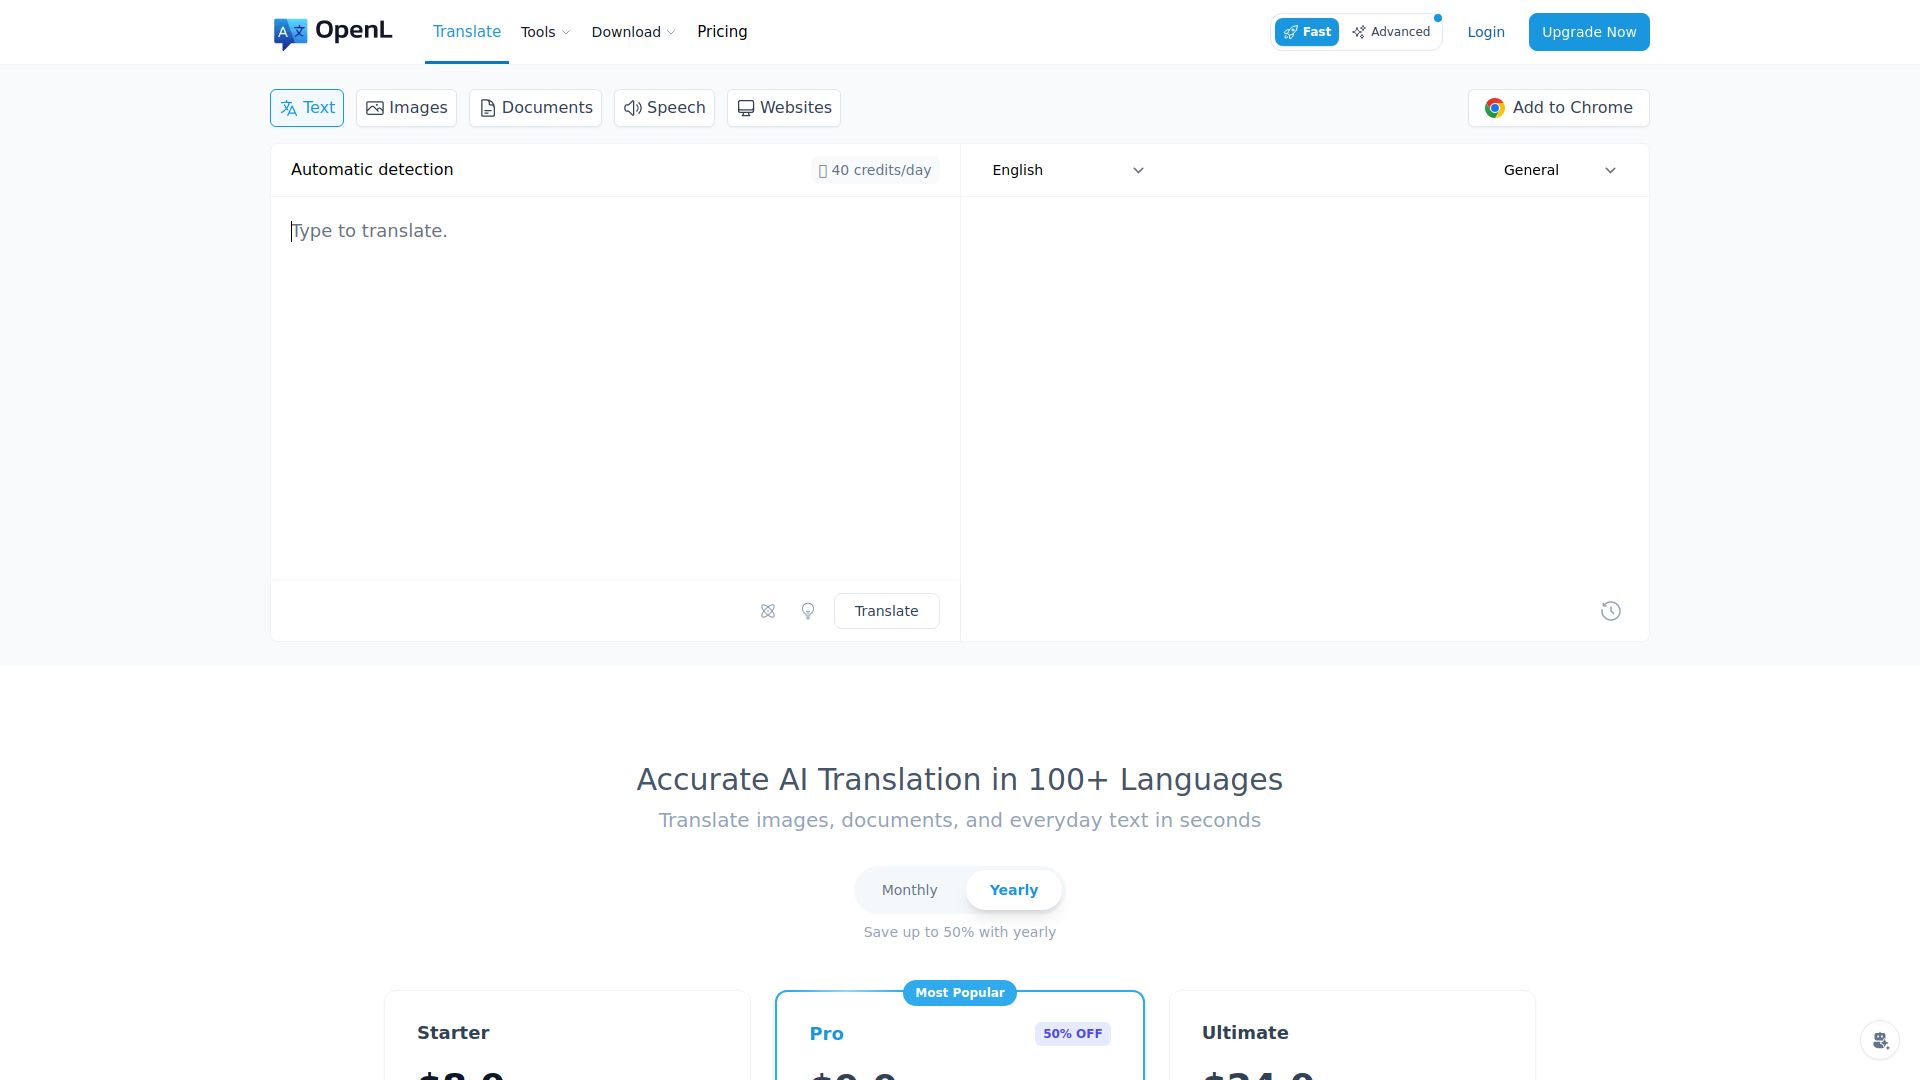Select Monthly billing option
The height and width of the screenshot is (1080, 1920).
click(910, 890)
